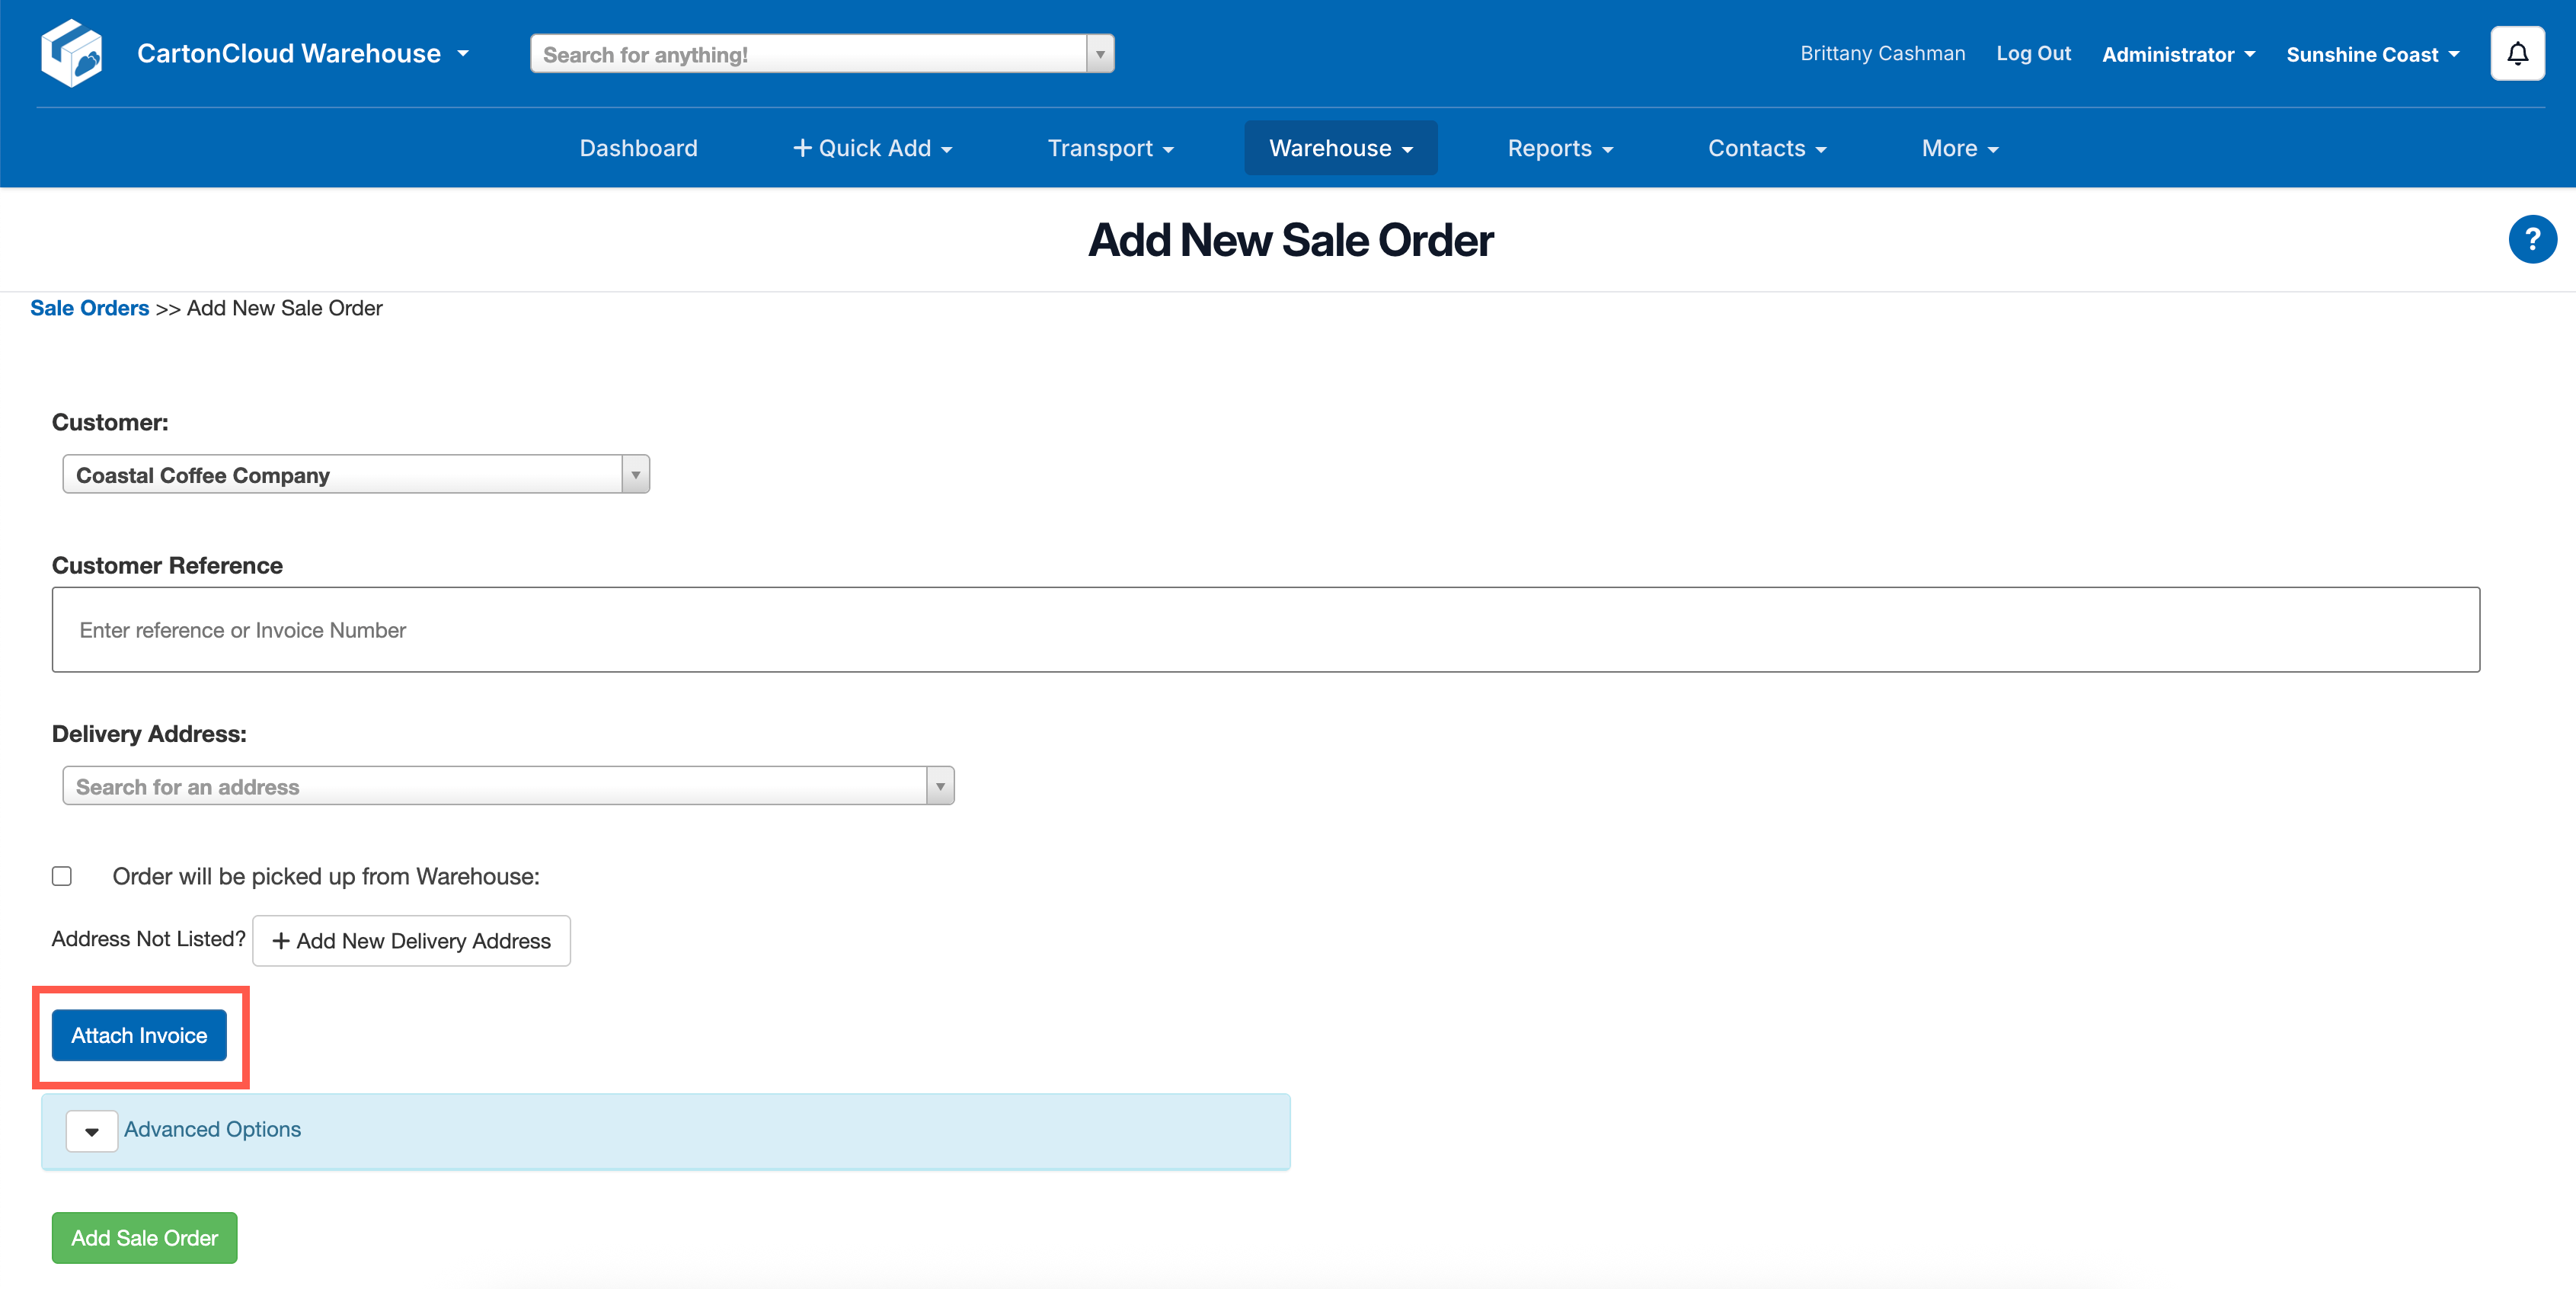Expand Advanced Options with the arrow toggle
The image size is (2576, 1289).
[x=91, y=1131]
